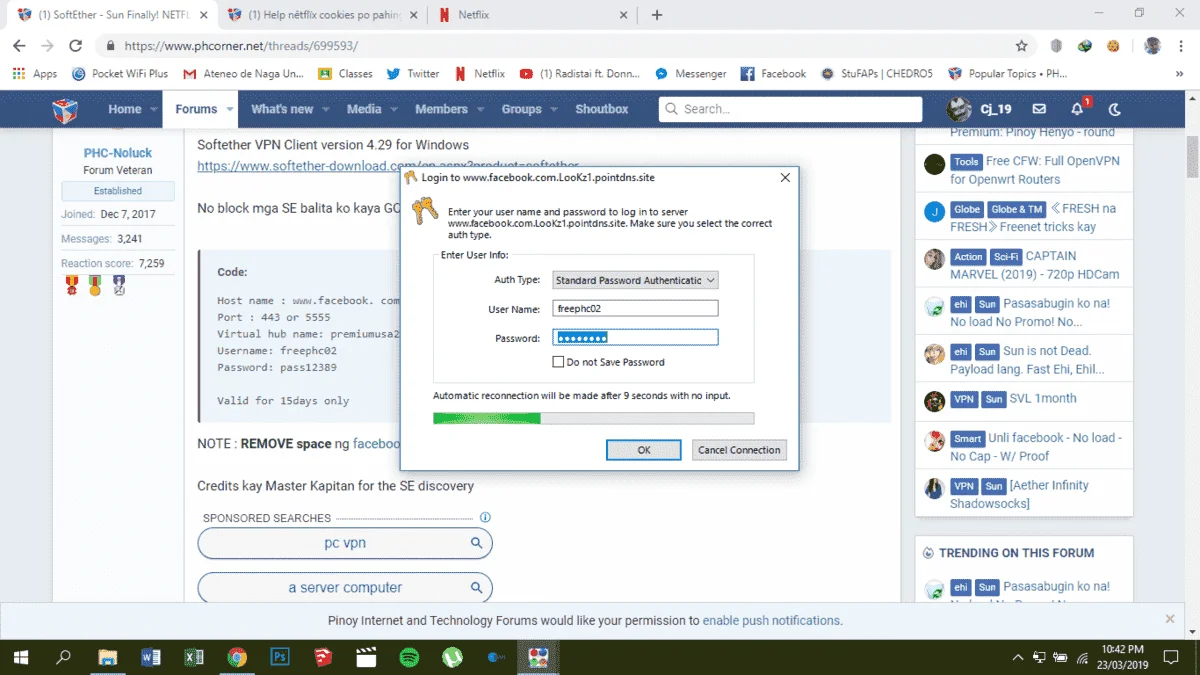The height and width of the screenshot is (675, 1200).
Task: Open the forum inbox envelope icon
Action: tap(1039, 109)
